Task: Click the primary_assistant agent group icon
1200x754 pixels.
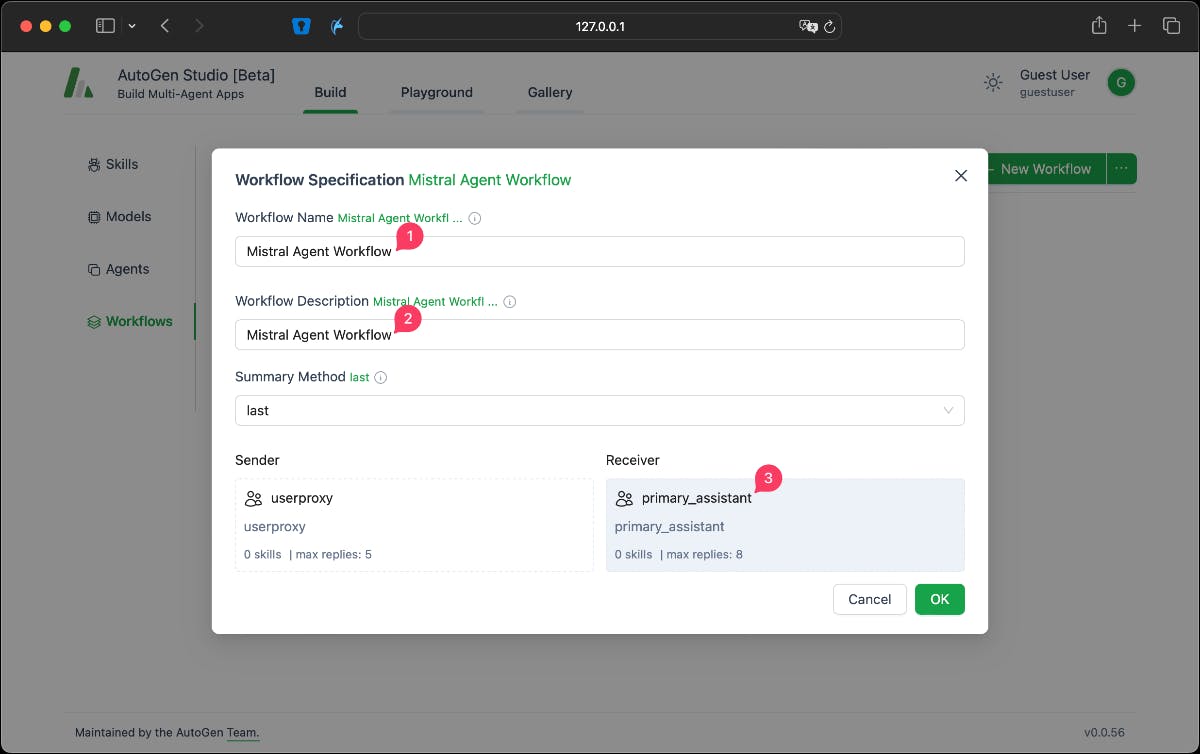Action: 624,498
